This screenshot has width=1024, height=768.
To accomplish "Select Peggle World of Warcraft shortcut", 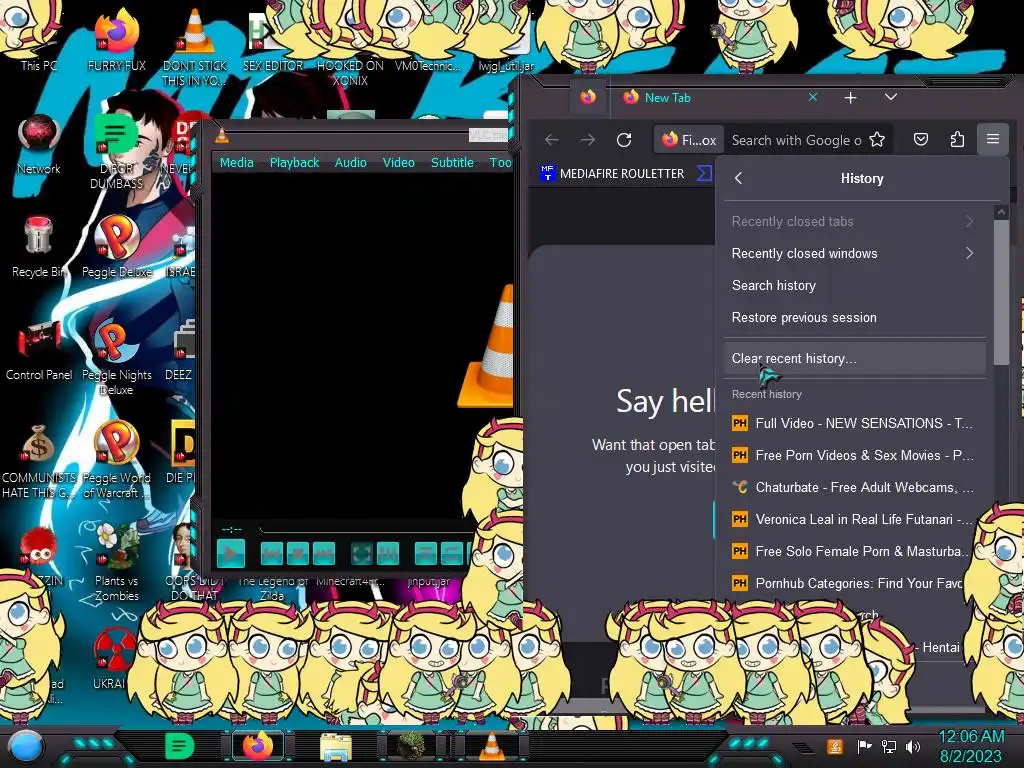I will point(116,461).
